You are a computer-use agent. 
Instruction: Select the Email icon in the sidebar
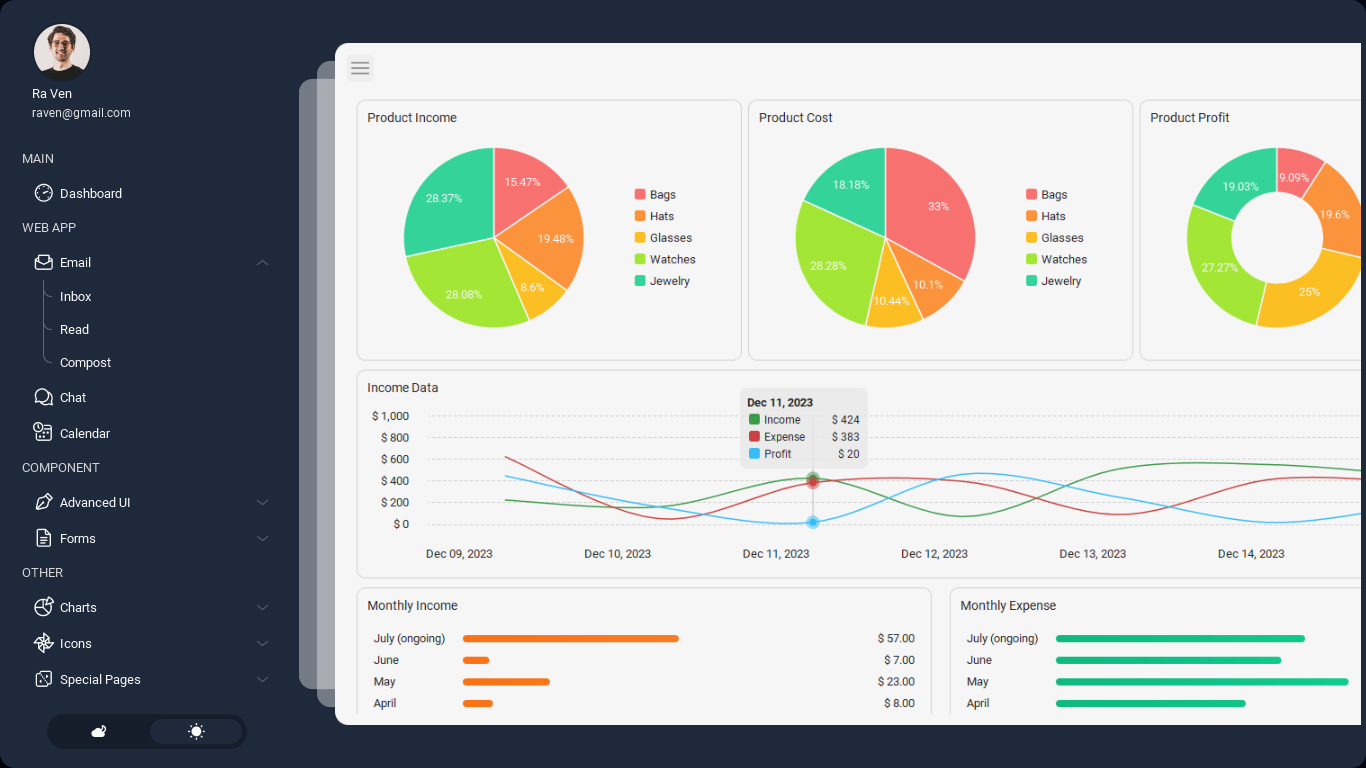tap(44, 262)
